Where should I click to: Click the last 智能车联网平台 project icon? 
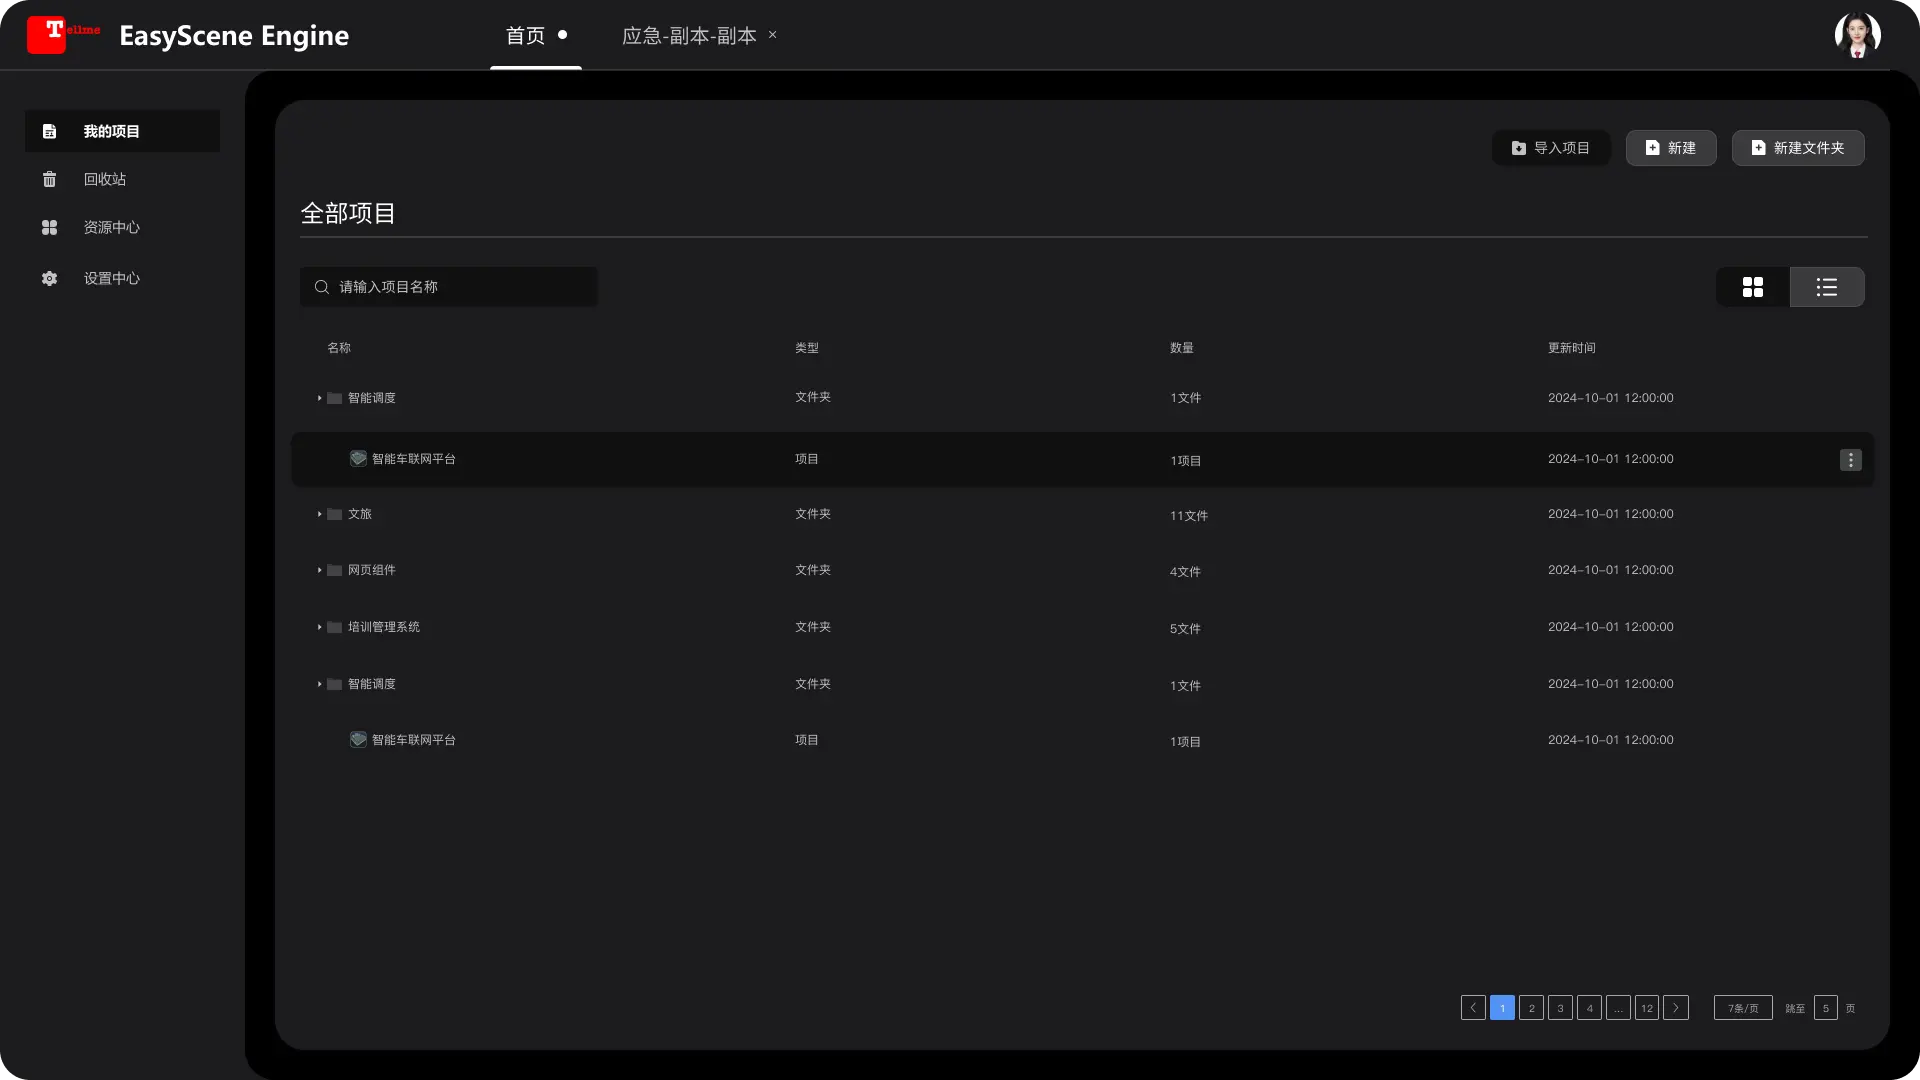click(358, 739)
